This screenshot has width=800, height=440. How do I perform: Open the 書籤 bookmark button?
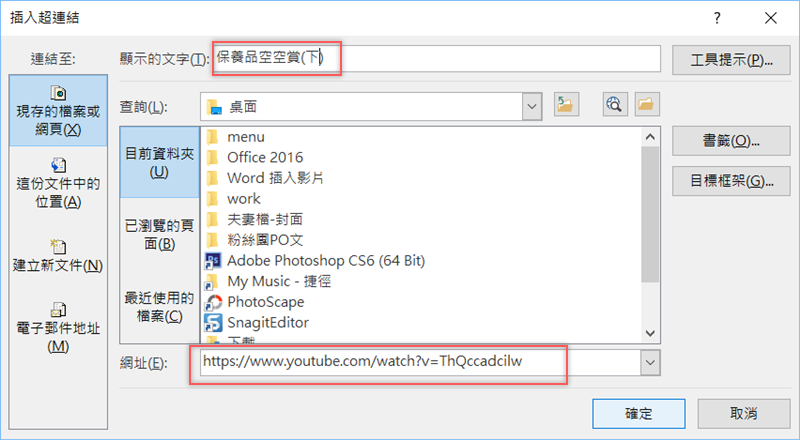tap(731, 141)
